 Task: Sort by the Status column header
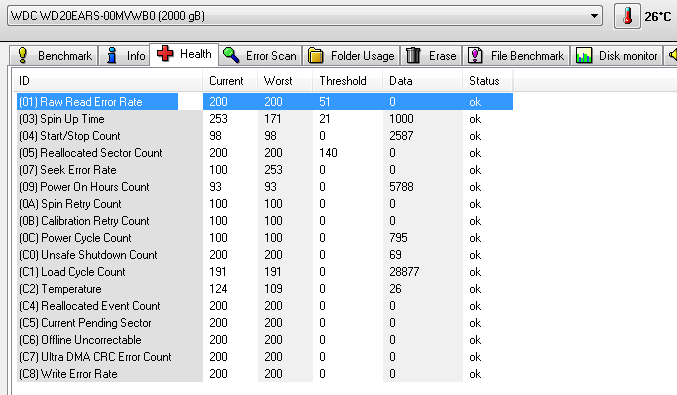487,81
